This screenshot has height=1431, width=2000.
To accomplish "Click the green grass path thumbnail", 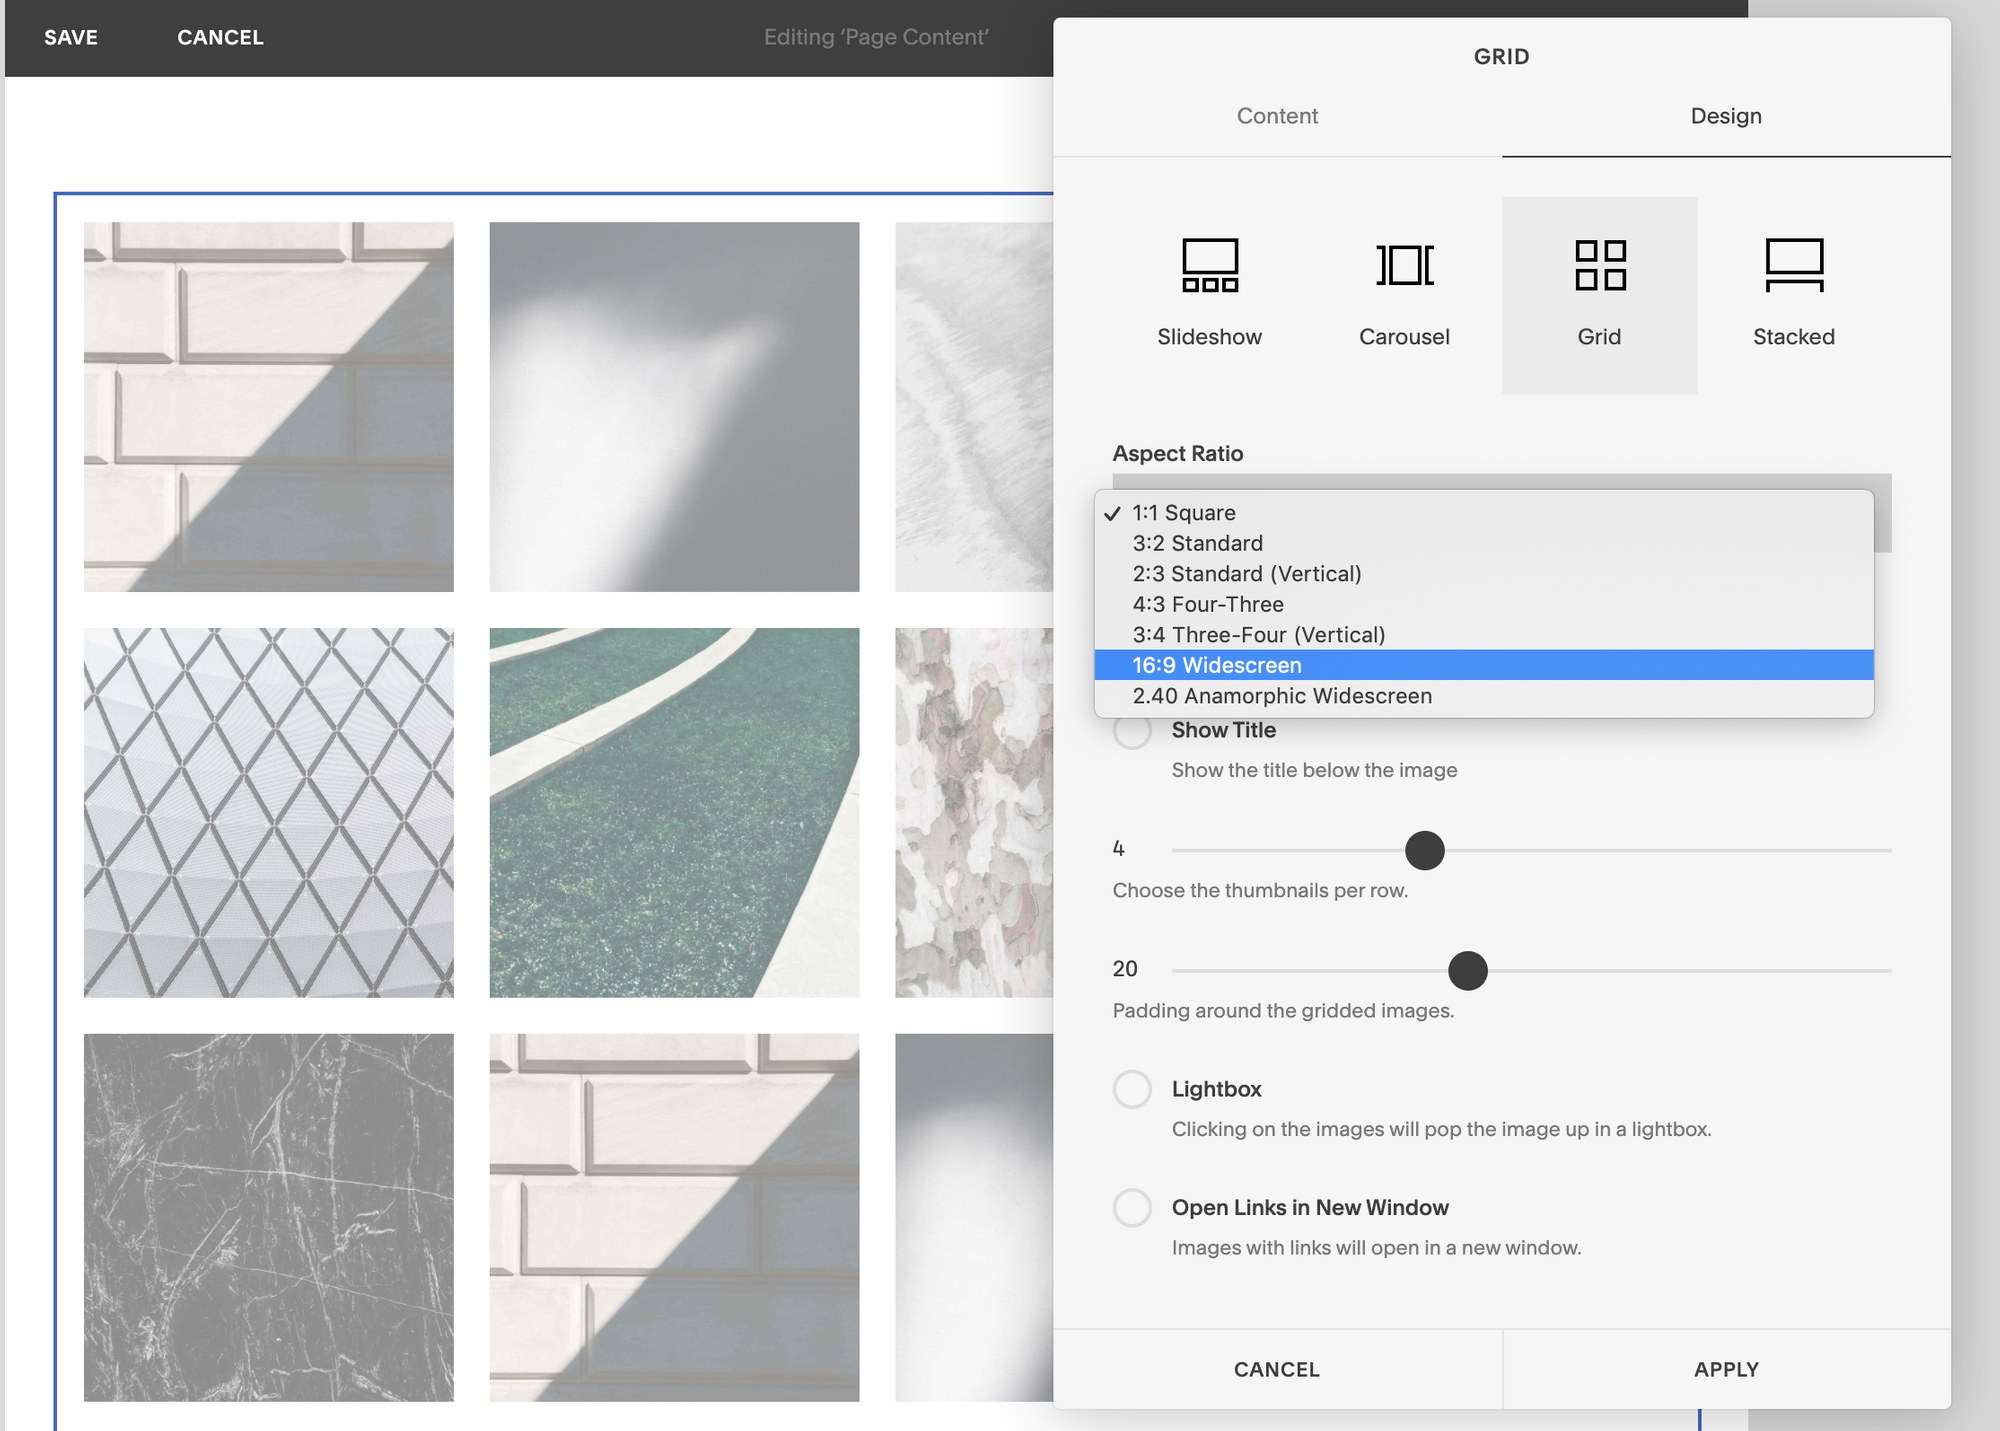I will click(674, 812).
